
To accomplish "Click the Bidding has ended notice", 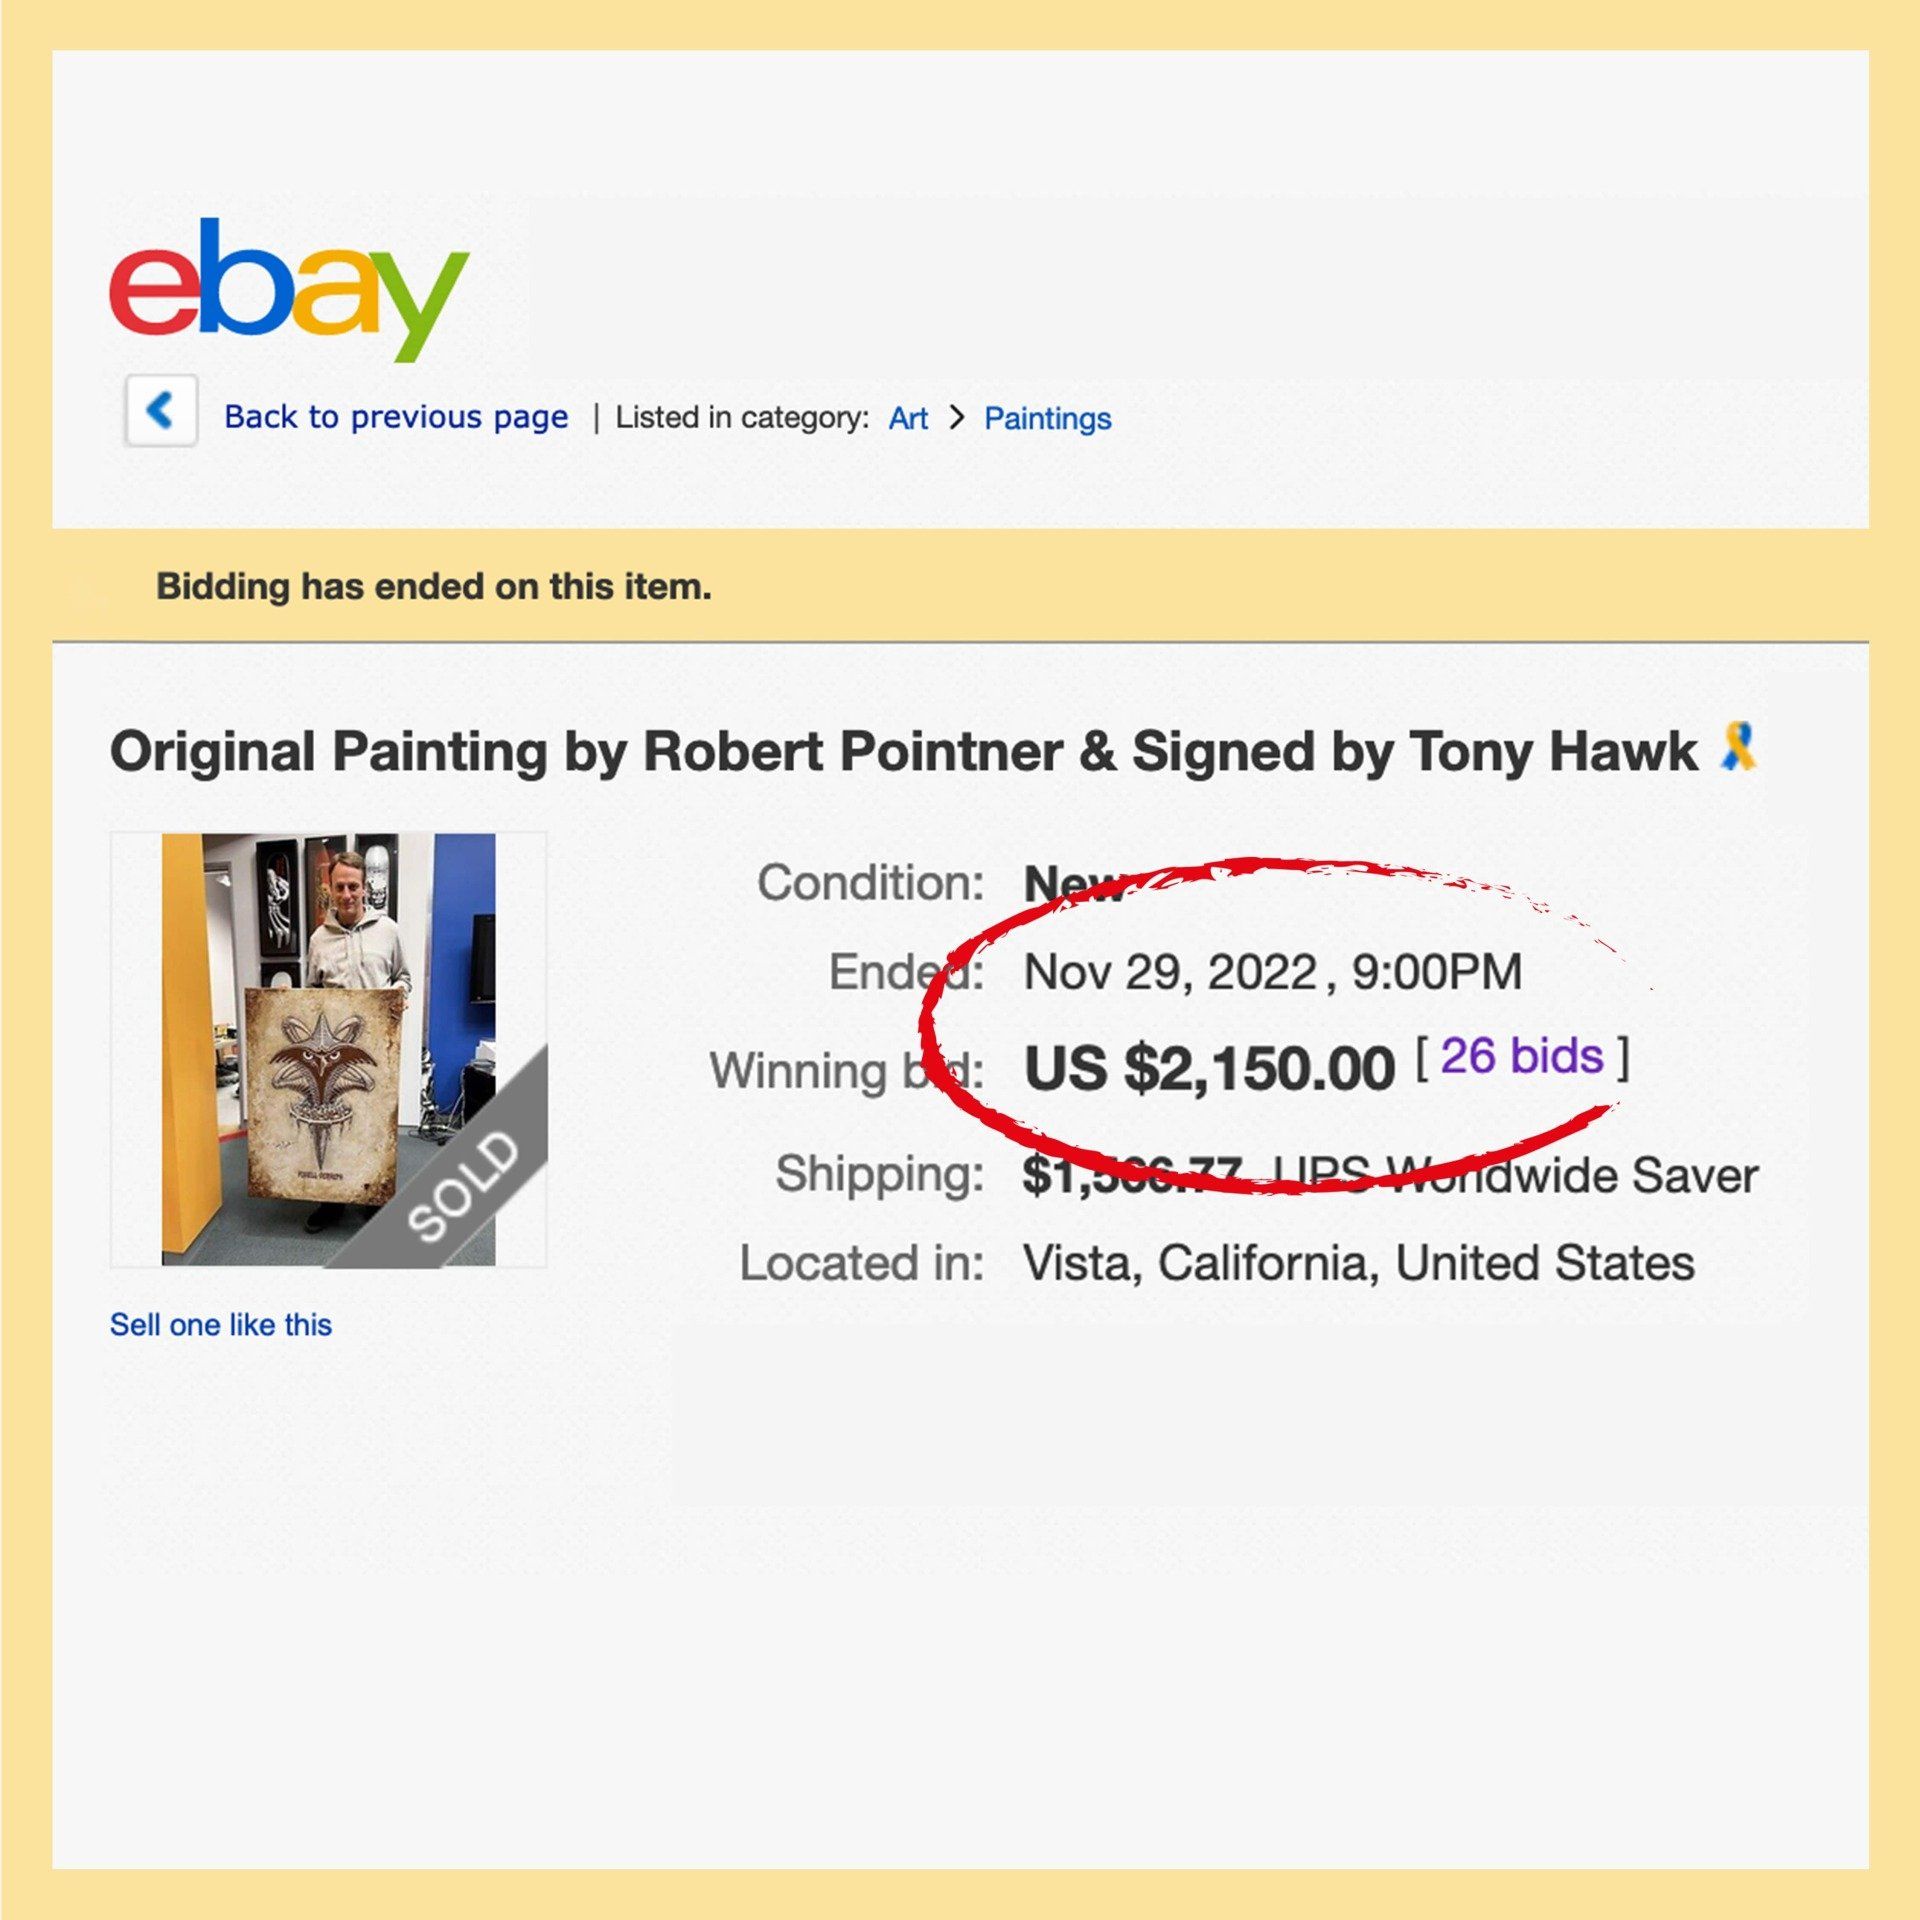I will 434,586.
